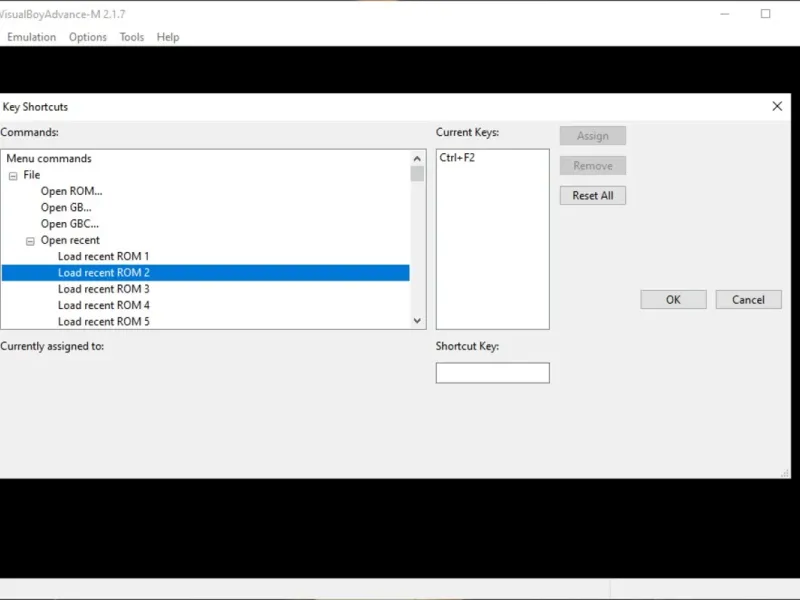
Task: Maximize the VisualBoyAdvance-M window
Action: [x=765, y=14]
